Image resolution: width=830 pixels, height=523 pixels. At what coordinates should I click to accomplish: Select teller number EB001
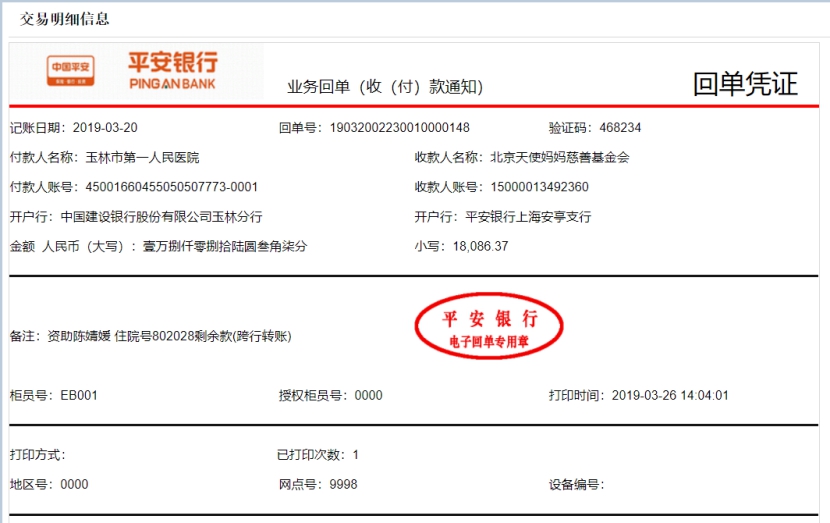[79, 395]
